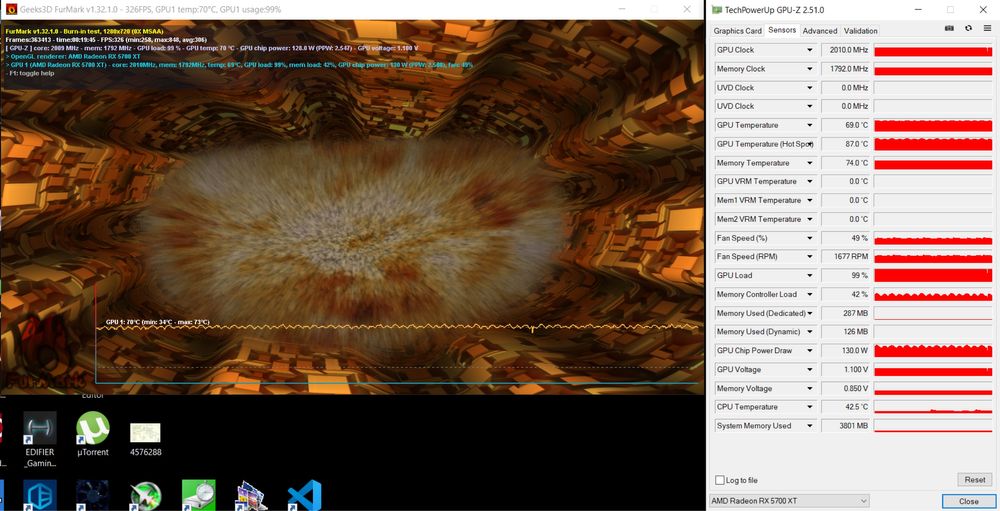
Task: Expand the GPU Chip Power Draw dropdown
Action: point(810,351)
